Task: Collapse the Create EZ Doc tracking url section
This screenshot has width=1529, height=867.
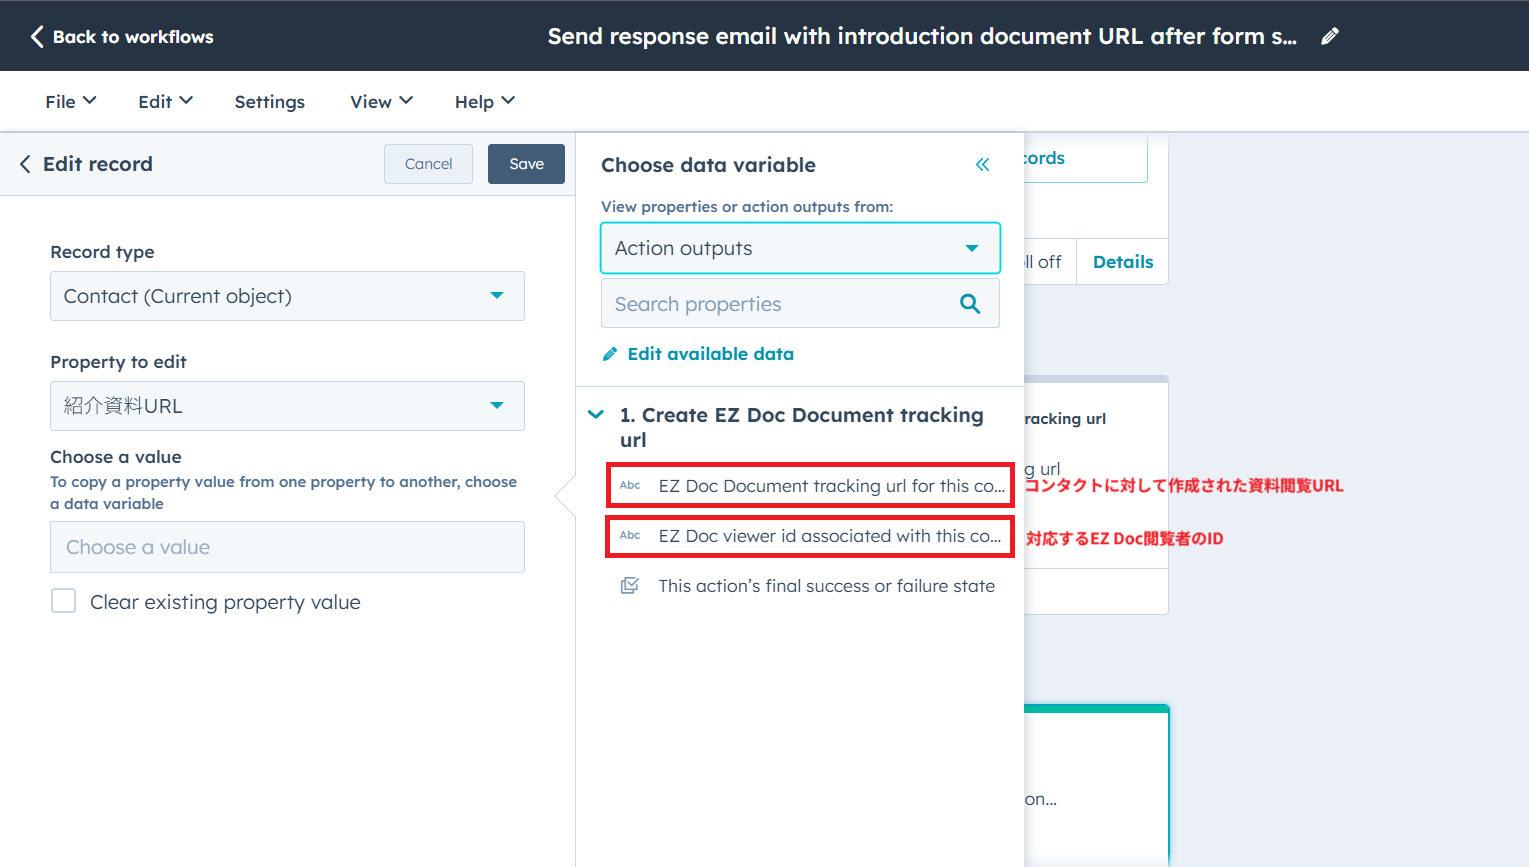Action: tap(596, 415)
